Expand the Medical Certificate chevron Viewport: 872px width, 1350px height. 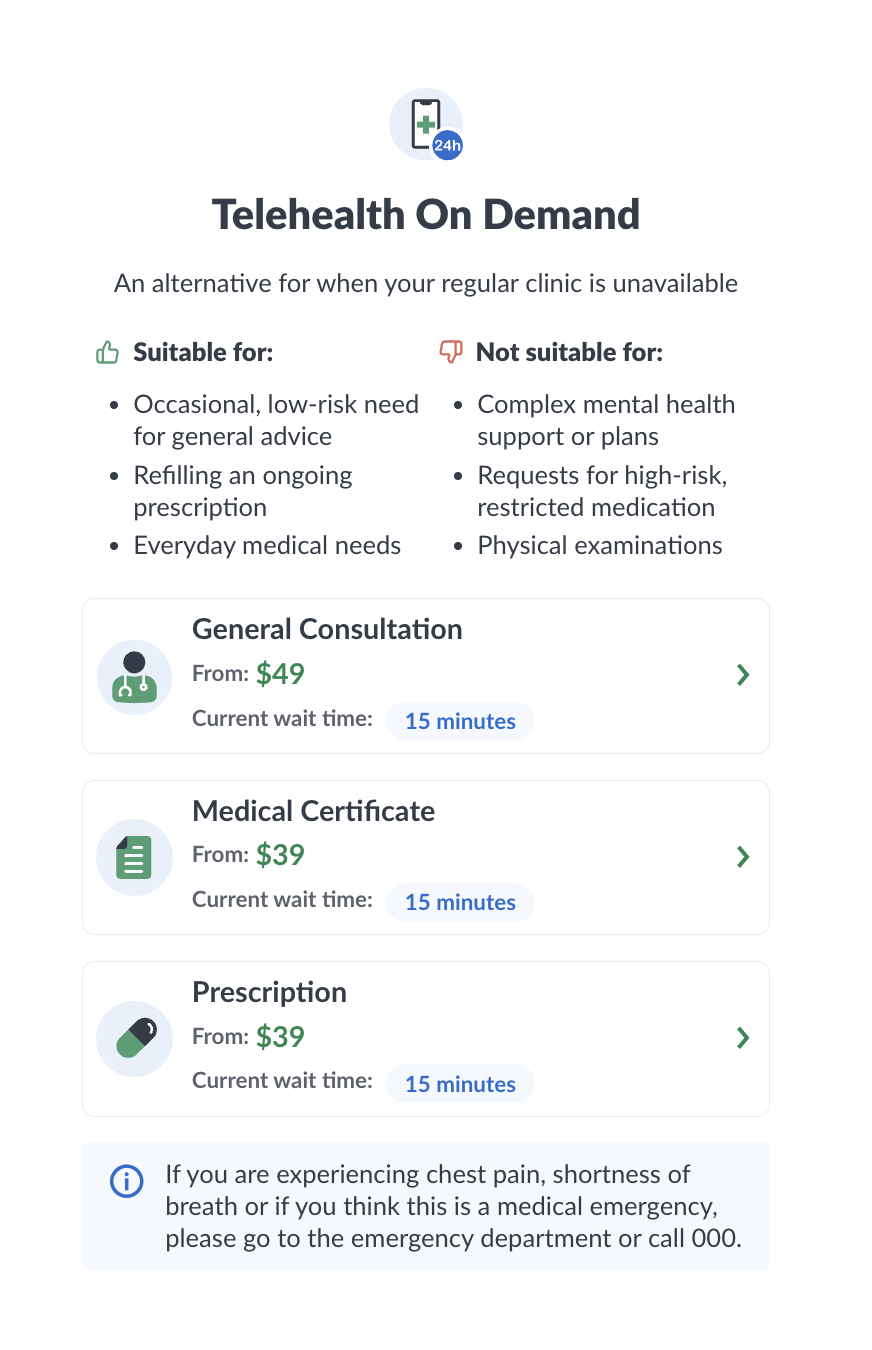[x=743, y=857]
